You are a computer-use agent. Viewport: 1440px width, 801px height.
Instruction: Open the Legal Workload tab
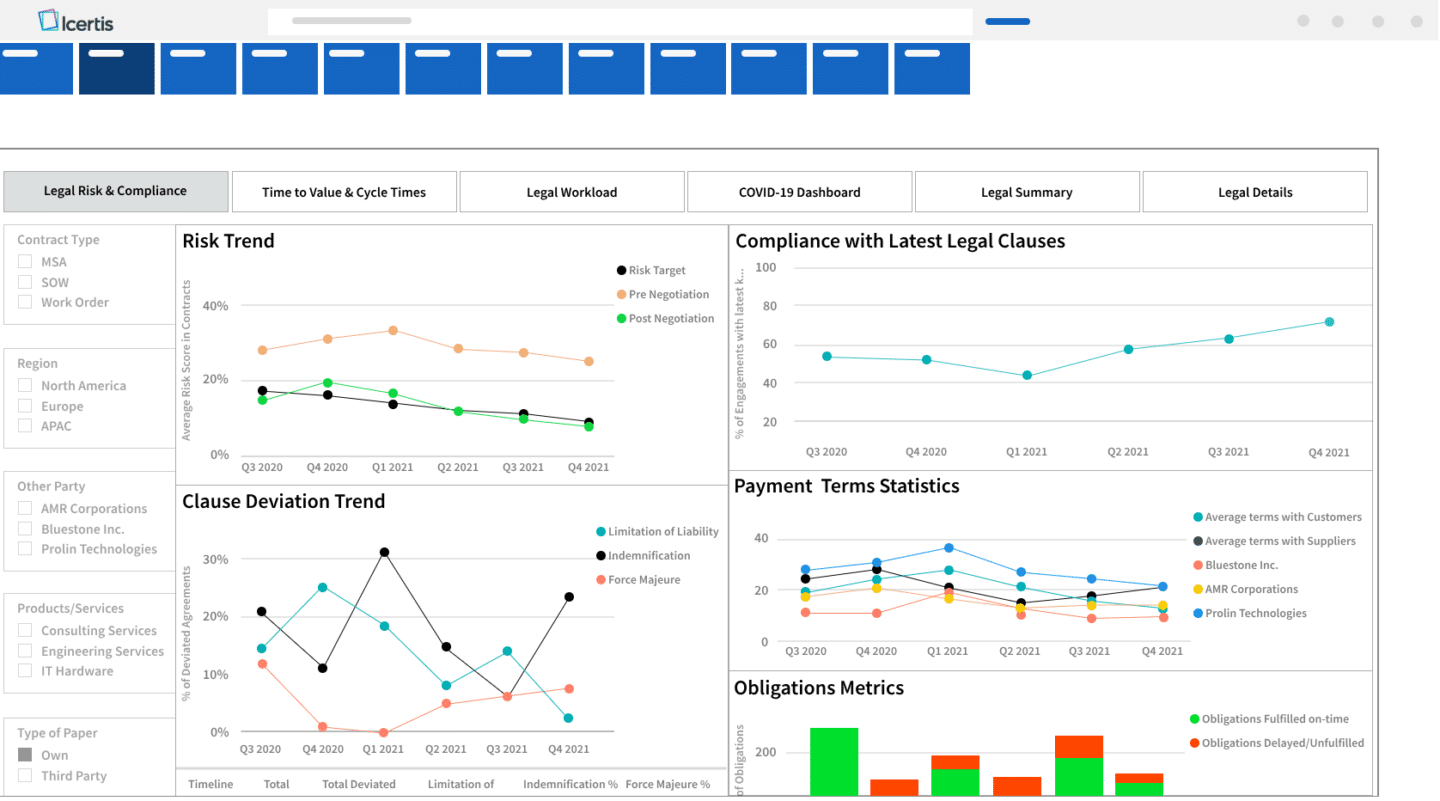[x=571, y=191]
